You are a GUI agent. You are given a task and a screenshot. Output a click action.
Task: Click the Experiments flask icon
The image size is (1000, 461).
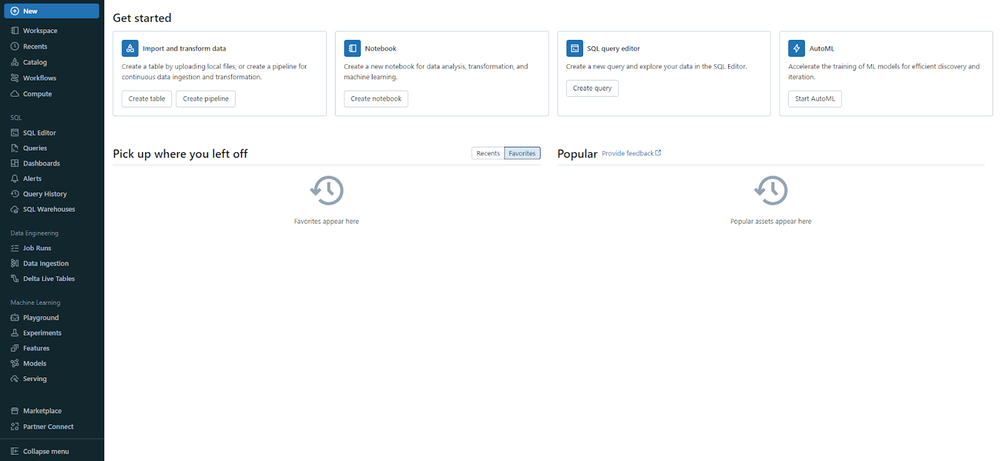tap(15, 333)
